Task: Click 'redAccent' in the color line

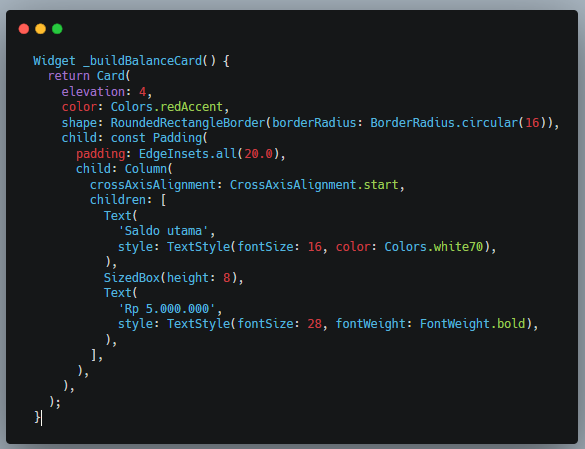Action: pos(191,107)
